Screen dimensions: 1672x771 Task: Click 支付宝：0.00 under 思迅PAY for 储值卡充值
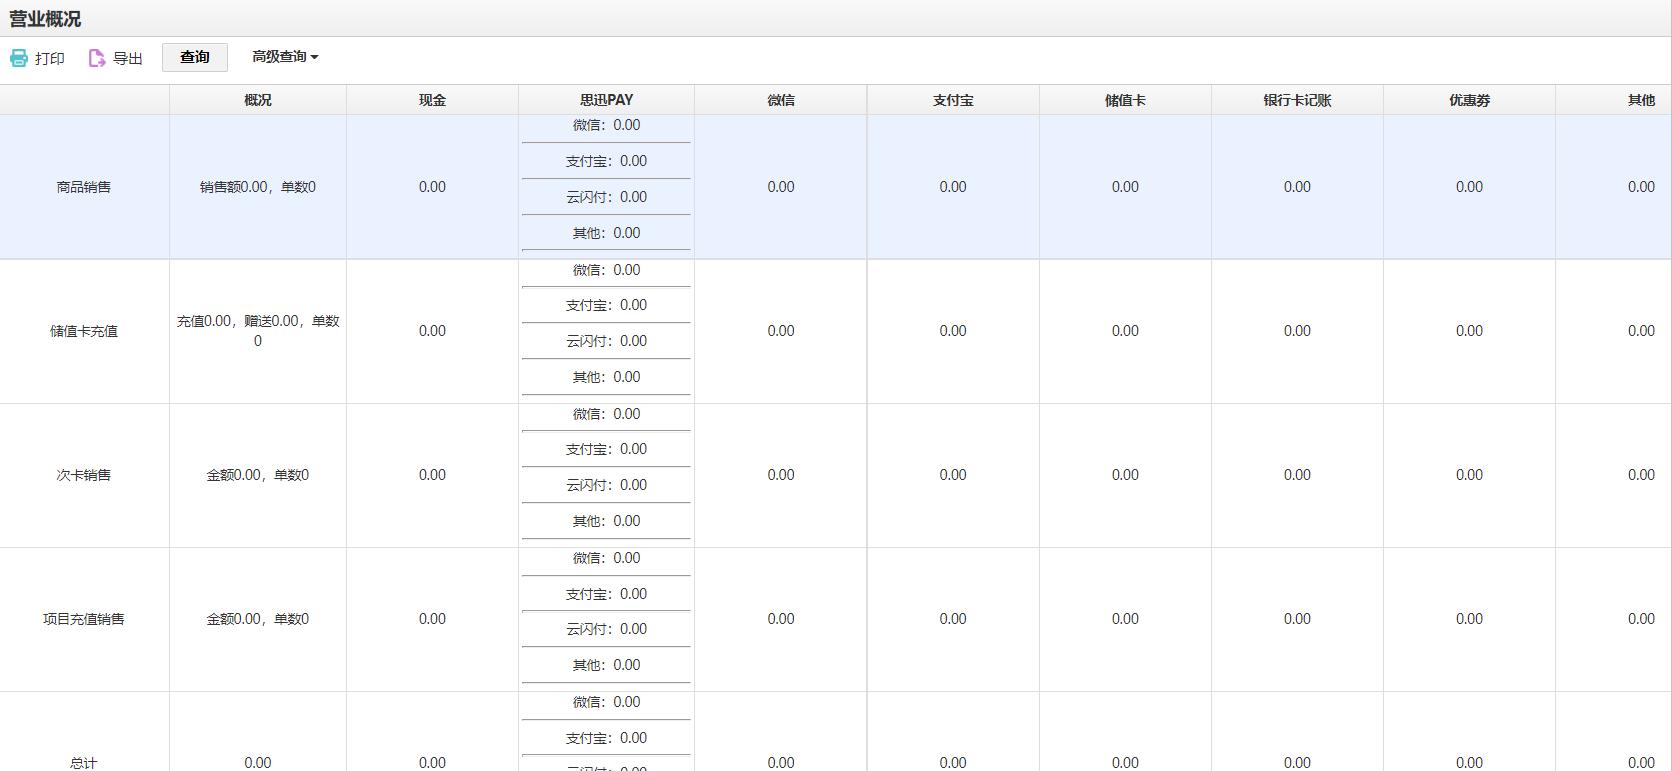click(606, 305)
